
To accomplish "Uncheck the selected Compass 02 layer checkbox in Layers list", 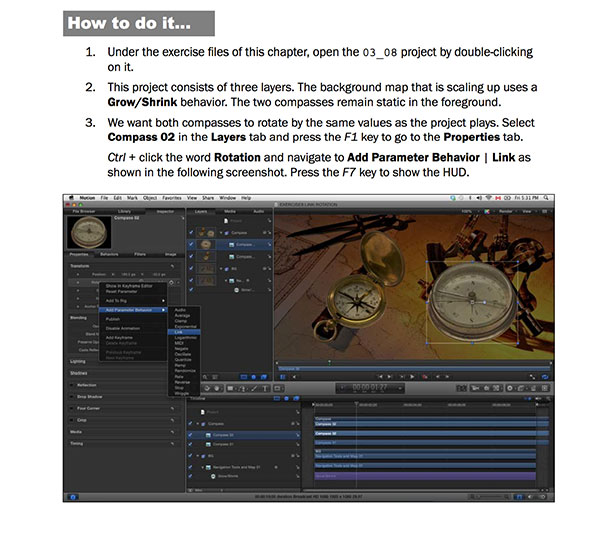I will point(191,244).
